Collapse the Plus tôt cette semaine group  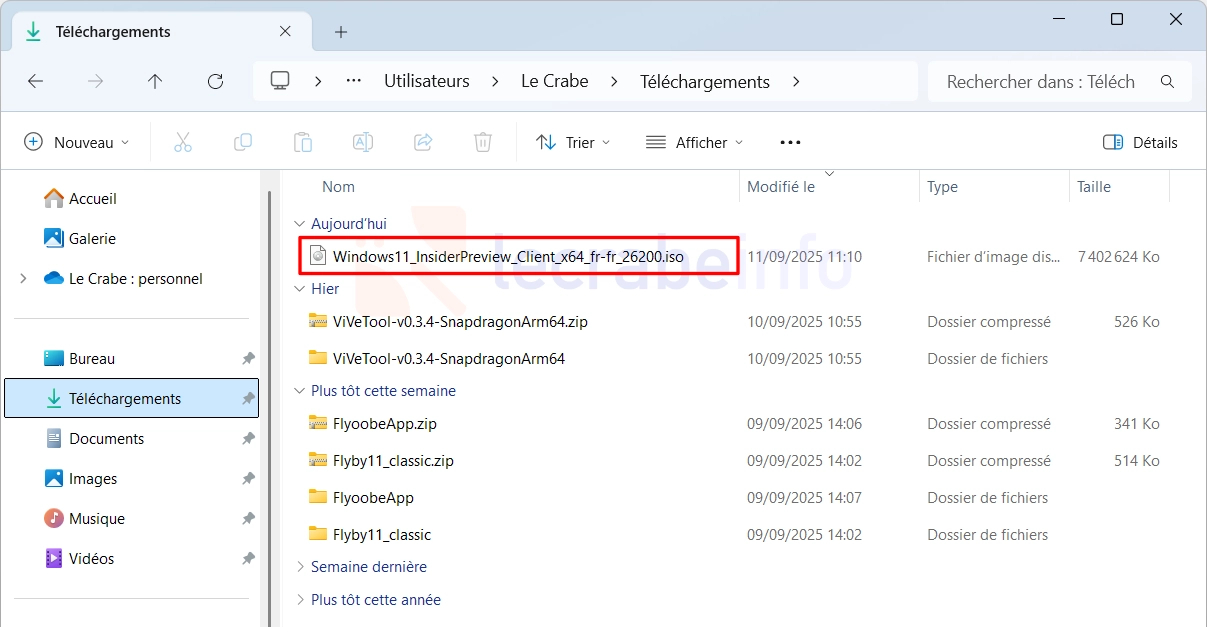coord(299,391)
